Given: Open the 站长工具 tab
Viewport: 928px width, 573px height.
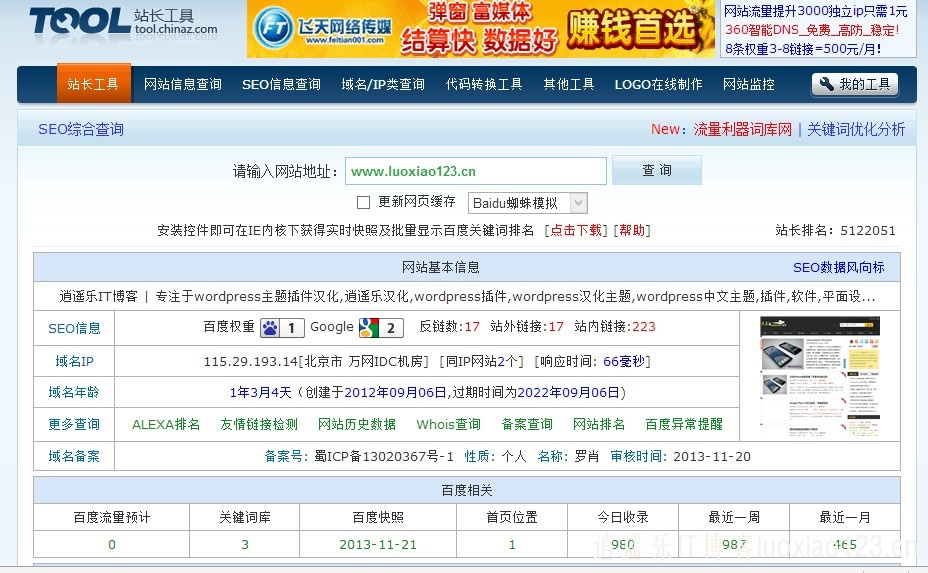Looking at the screenshot, I should coord(94,84).
